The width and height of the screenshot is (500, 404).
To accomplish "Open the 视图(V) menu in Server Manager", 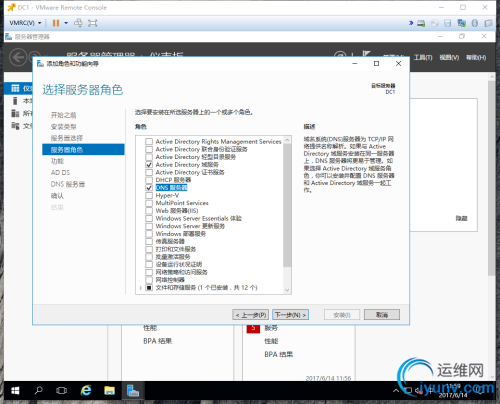I will (x=449, y=58).
